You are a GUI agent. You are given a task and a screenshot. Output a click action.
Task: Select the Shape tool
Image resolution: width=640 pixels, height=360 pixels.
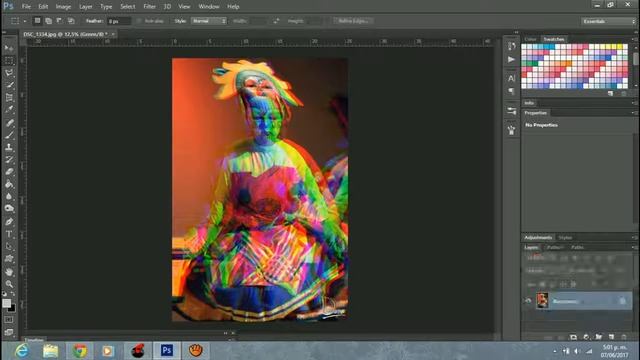9,259
